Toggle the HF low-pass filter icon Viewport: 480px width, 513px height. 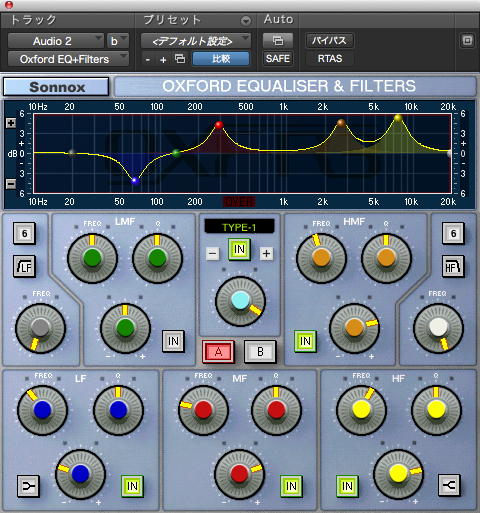pos(453,266)
